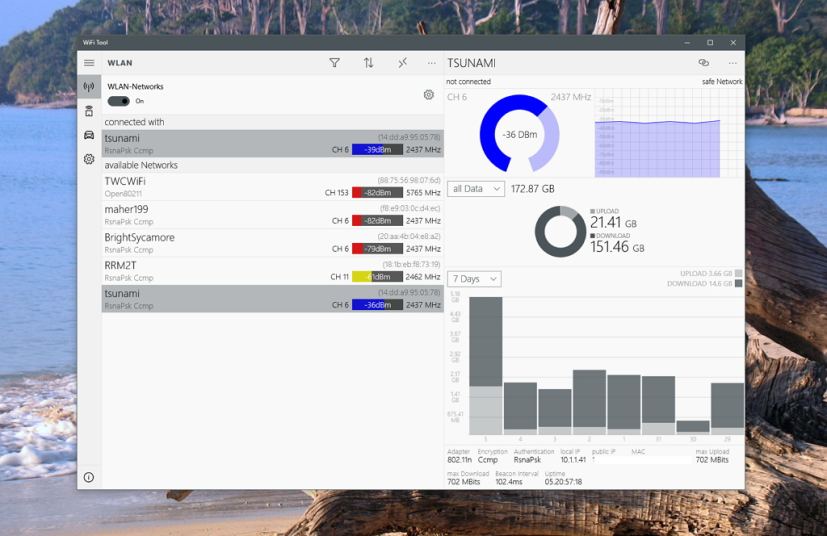Toggle WLAN-Networks switch off
Viewport: 827px width, 536px height.
tap(119, 101)
